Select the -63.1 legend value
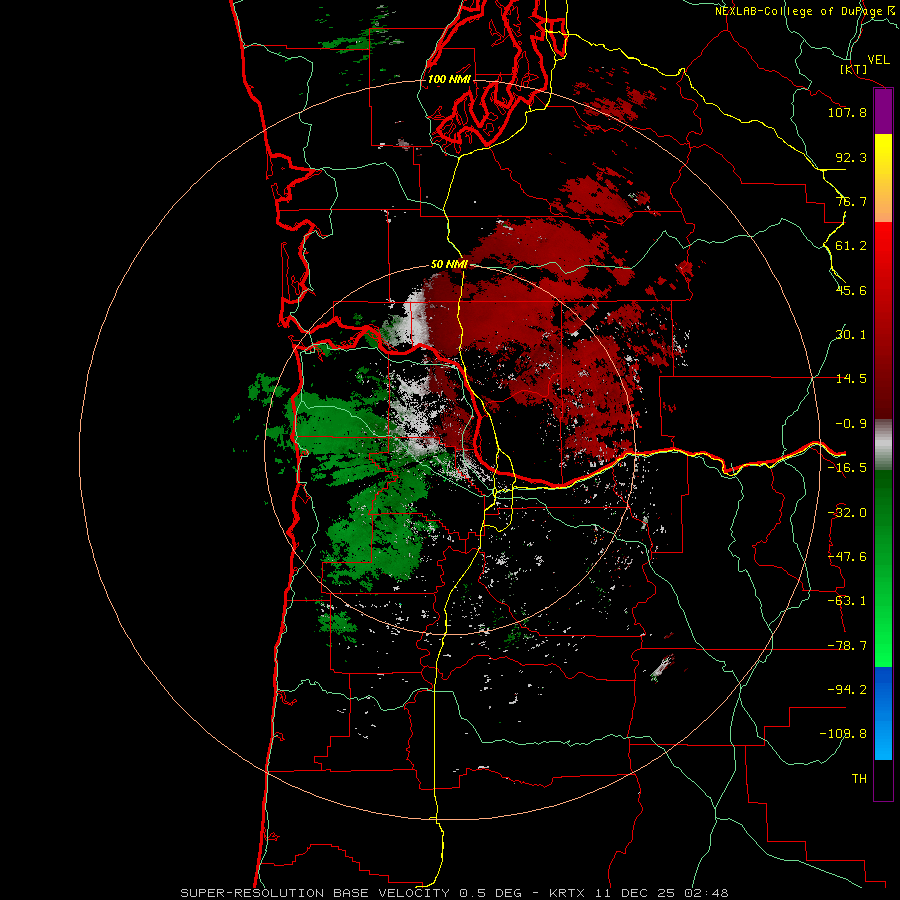This screenshot has width=900, height=900. tap(847, 601)
